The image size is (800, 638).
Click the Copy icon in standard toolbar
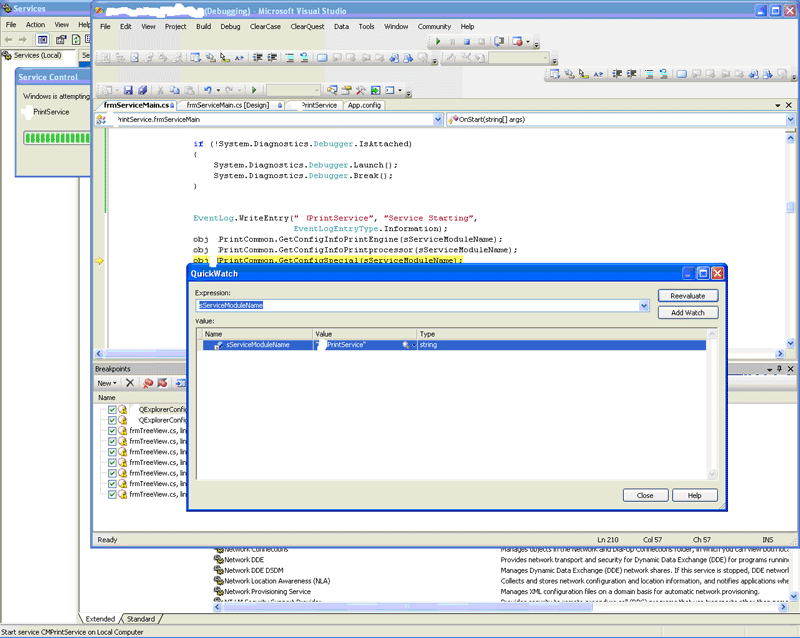[x=175, y=90]
